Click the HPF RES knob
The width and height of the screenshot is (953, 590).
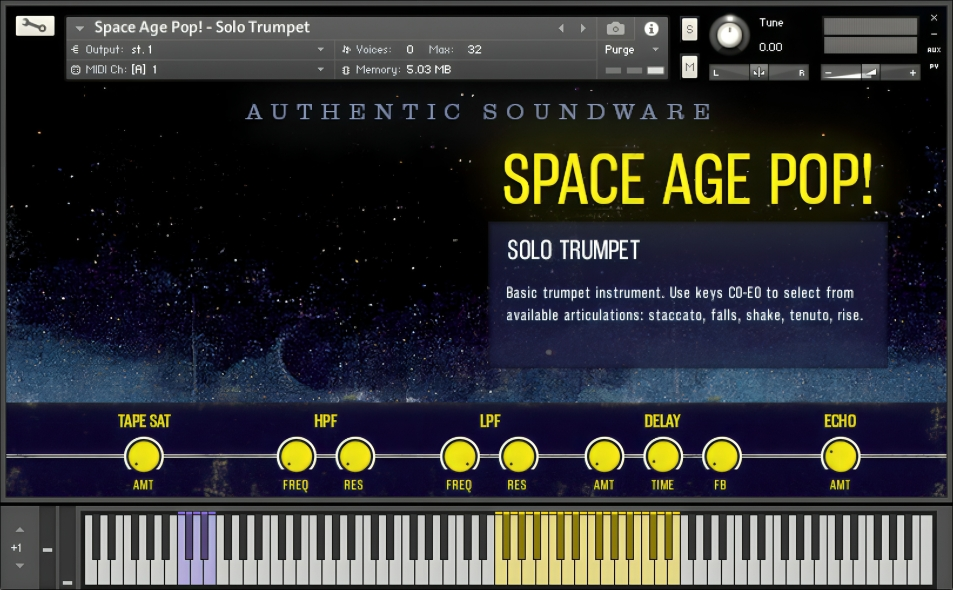(355, 456)
